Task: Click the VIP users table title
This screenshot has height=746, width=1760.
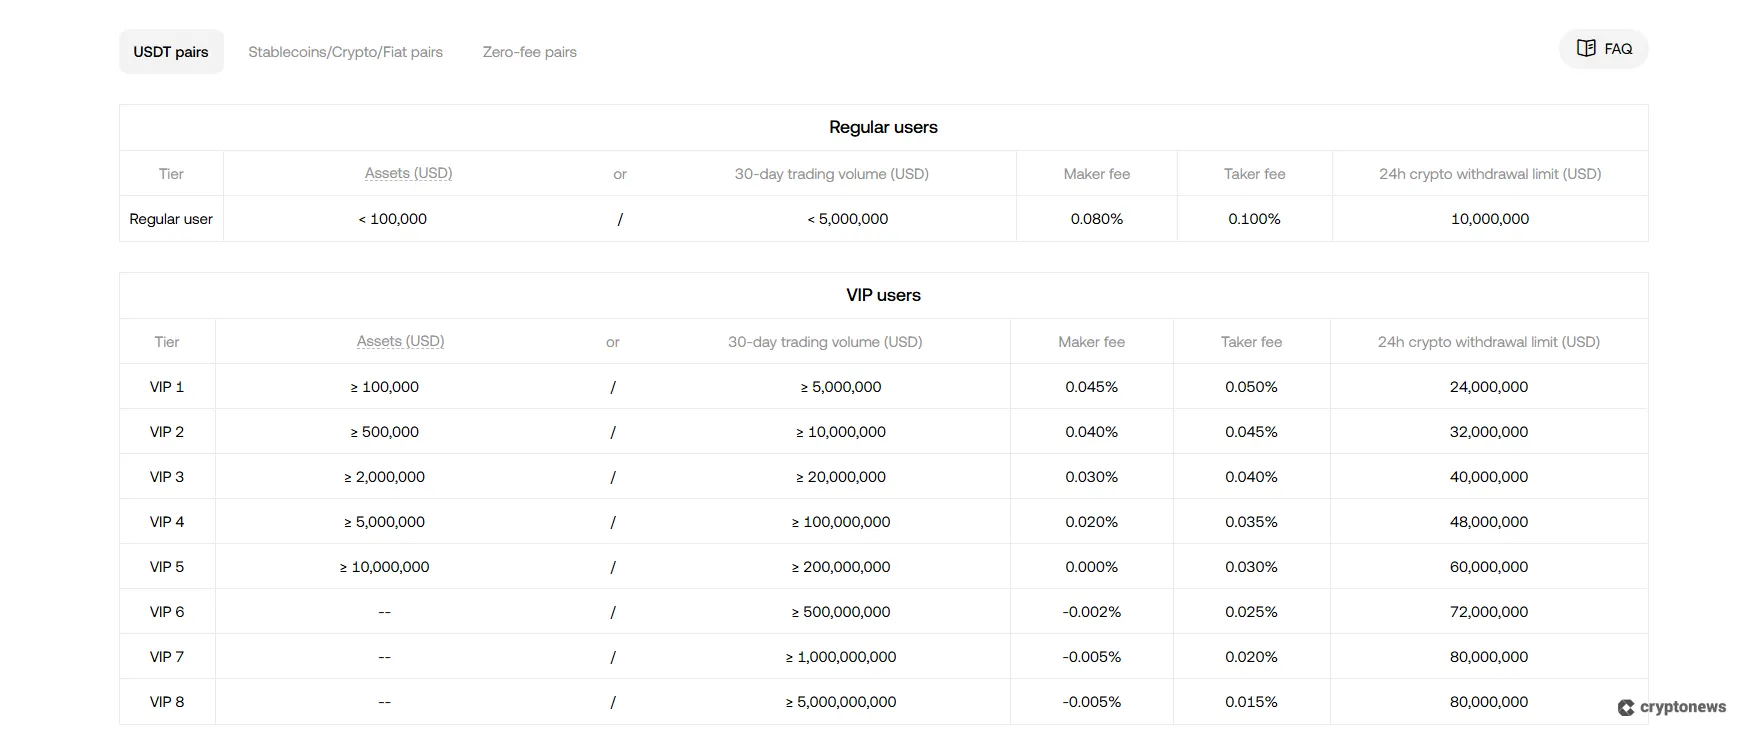Action: [883, 295]
